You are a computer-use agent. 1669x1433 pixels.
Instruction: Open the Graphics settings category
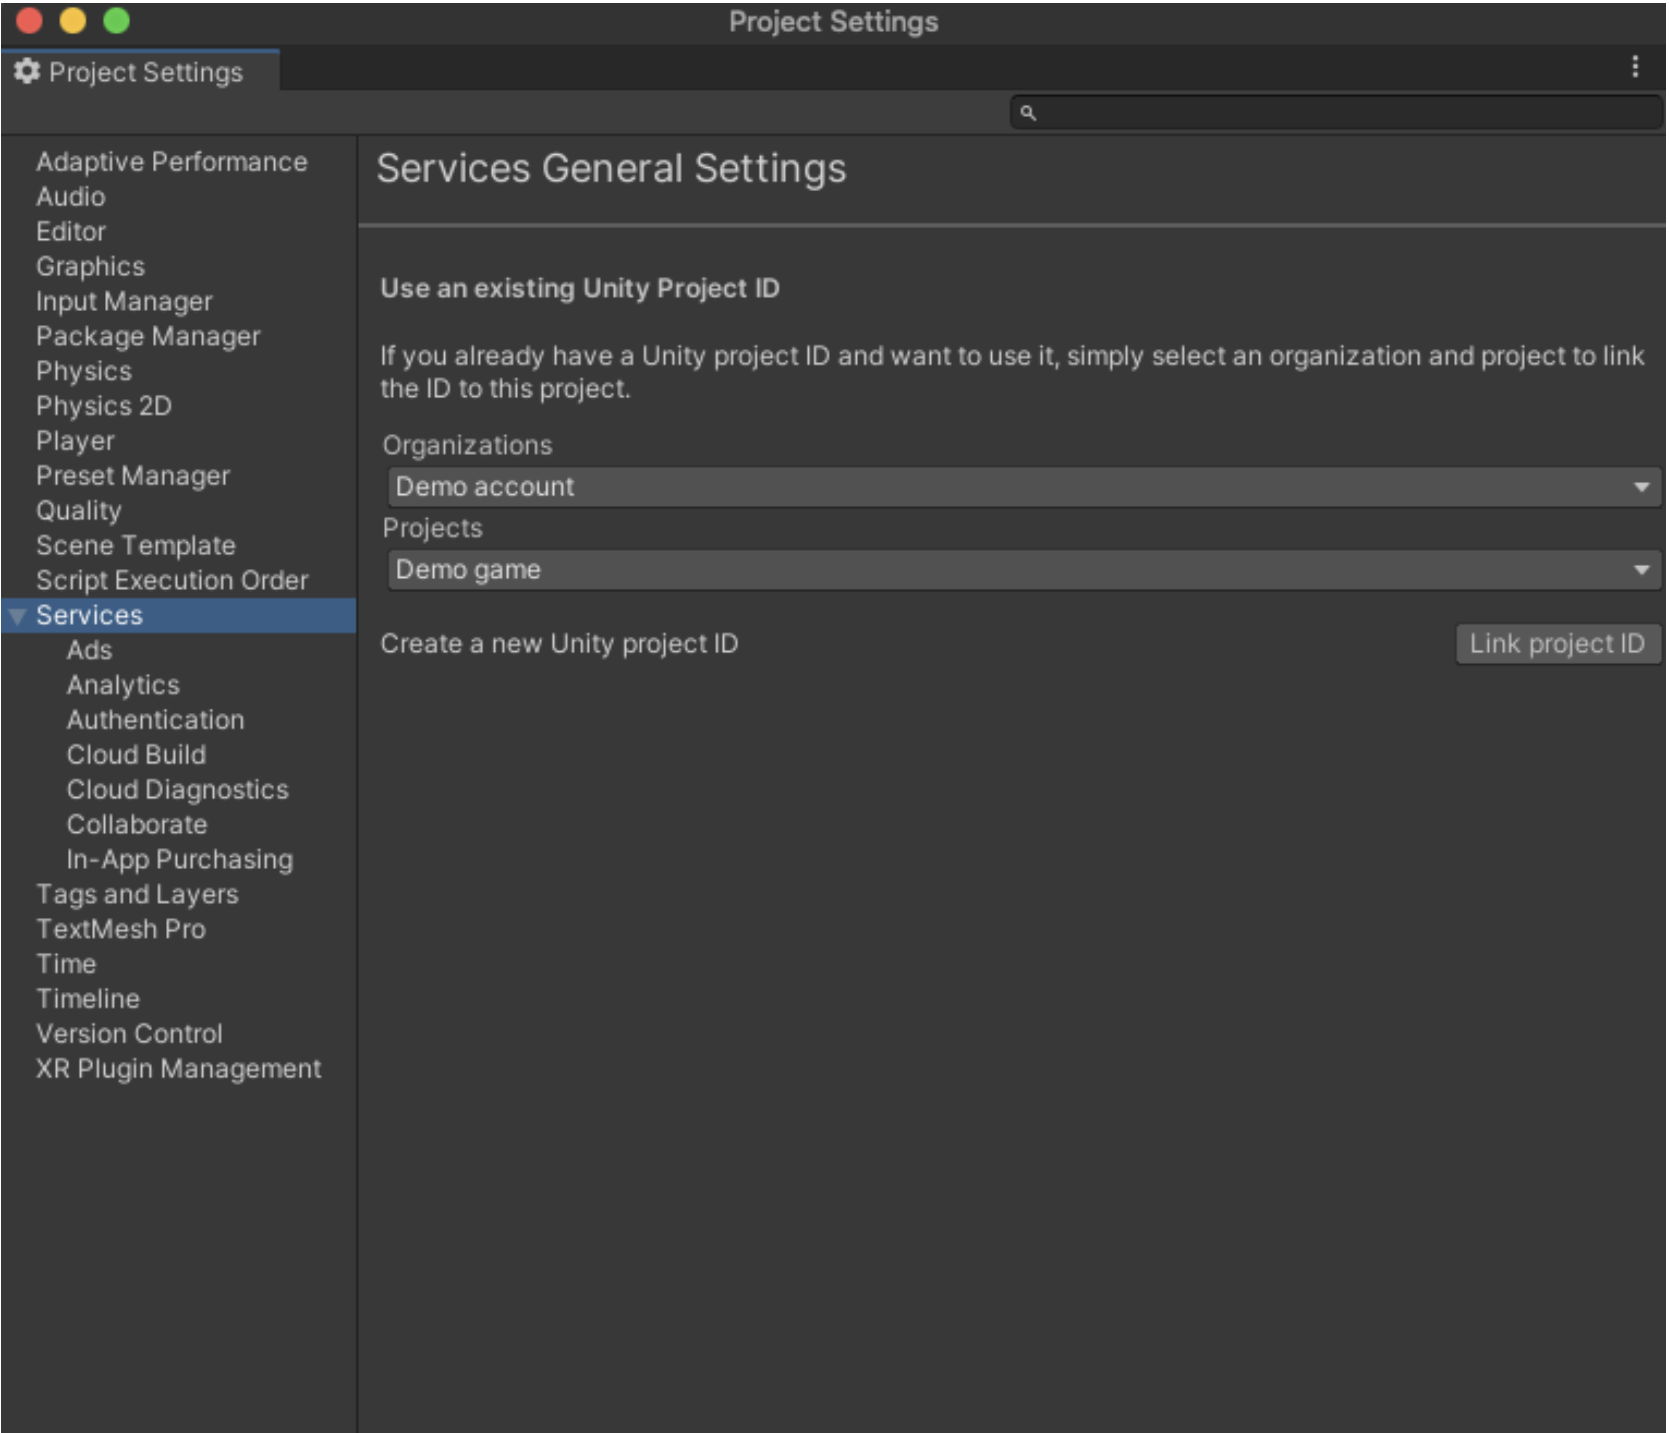90,267
